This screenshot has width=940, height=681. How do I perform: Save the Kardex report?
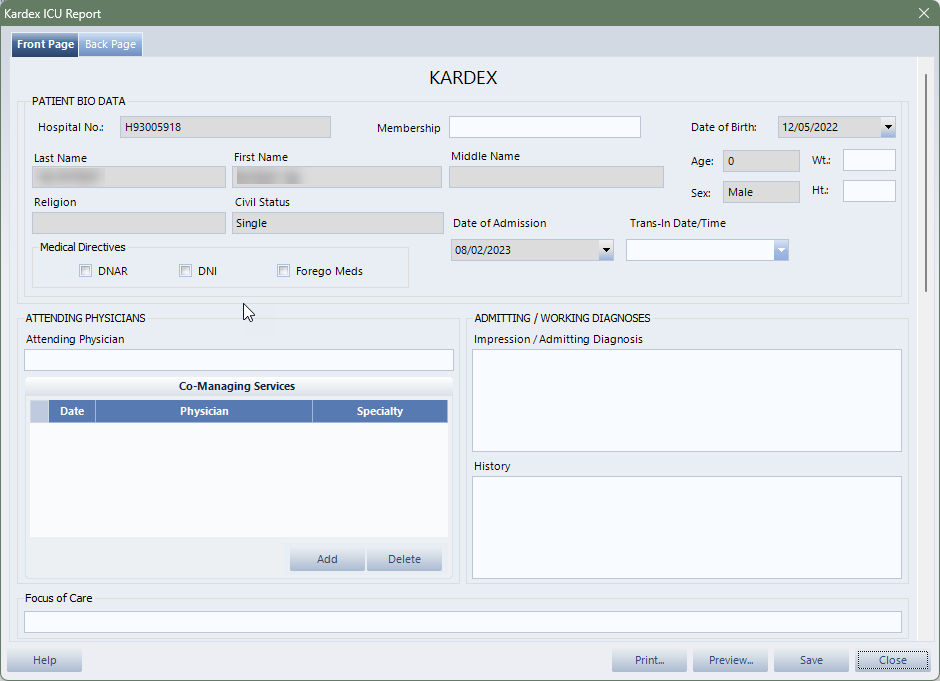click(811, 660)
